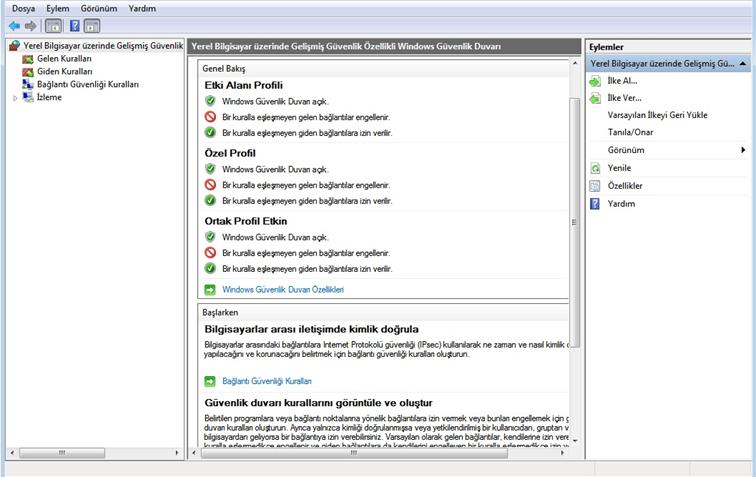This screenshot has width=756, height=477.
Task: Click the Giden Kuralları tree icon
Action: pos(28,72)
